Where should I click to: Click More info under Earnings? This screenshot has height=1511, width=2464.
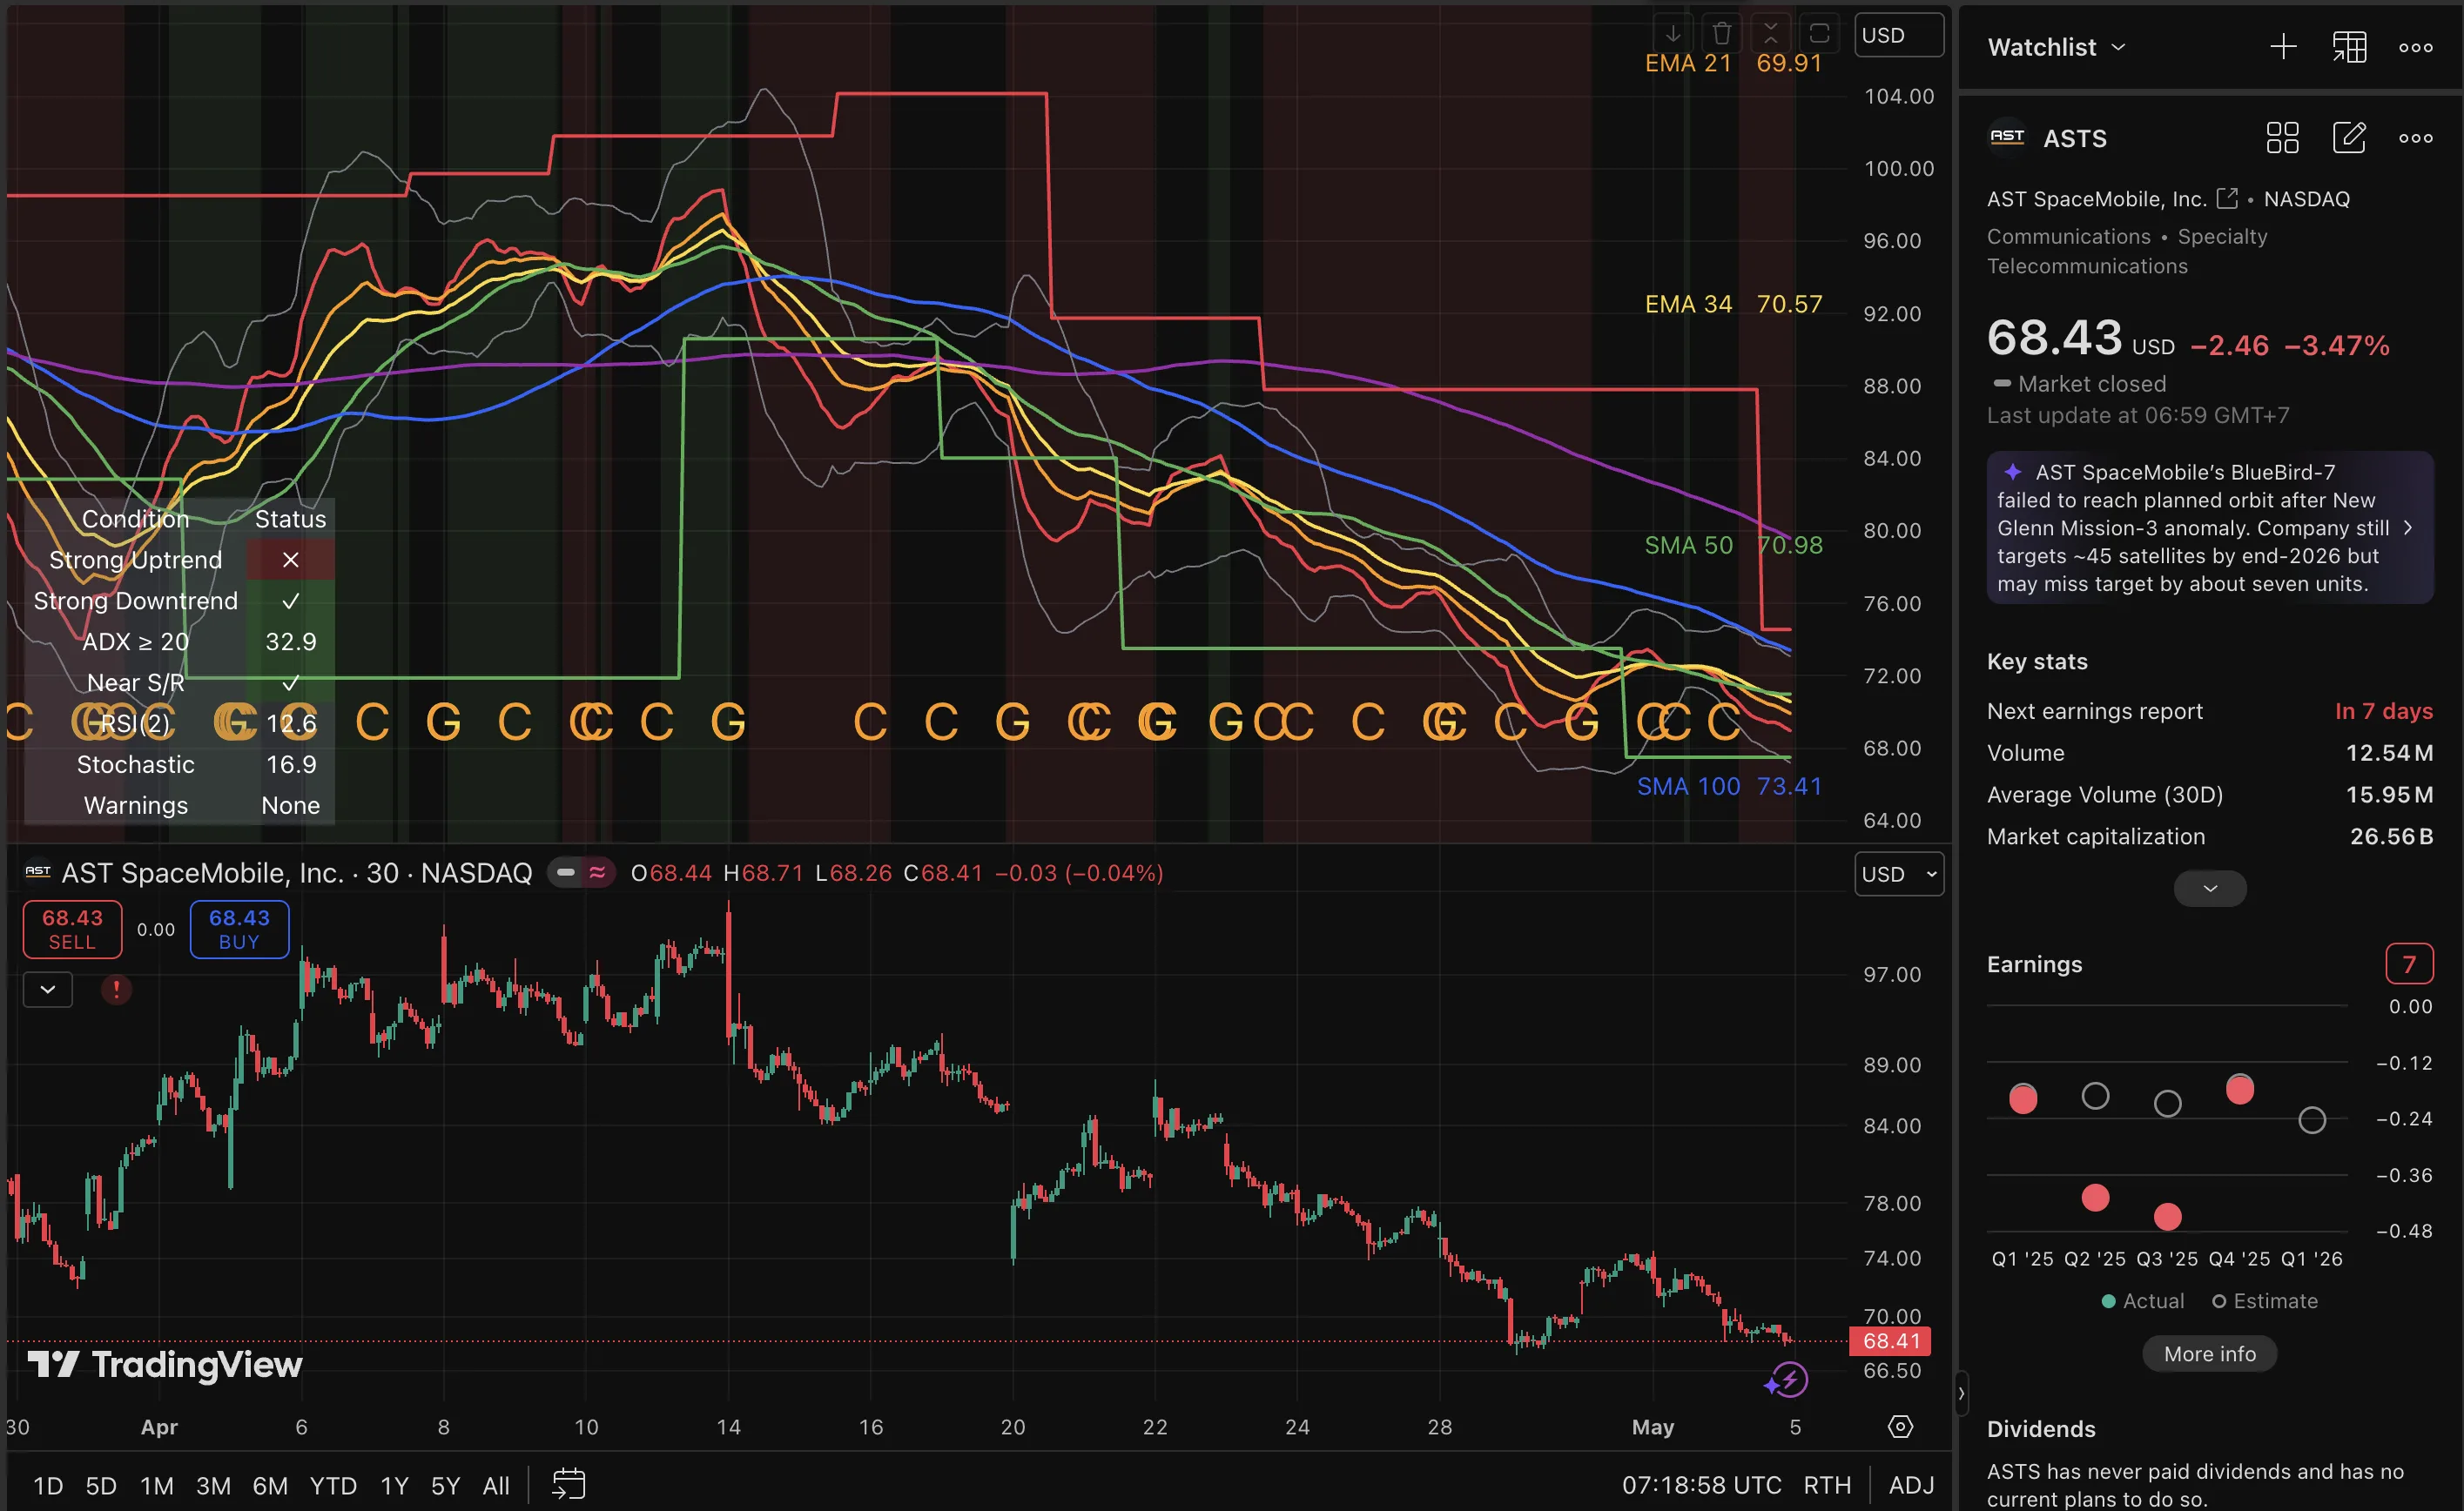(2210, 1354)
